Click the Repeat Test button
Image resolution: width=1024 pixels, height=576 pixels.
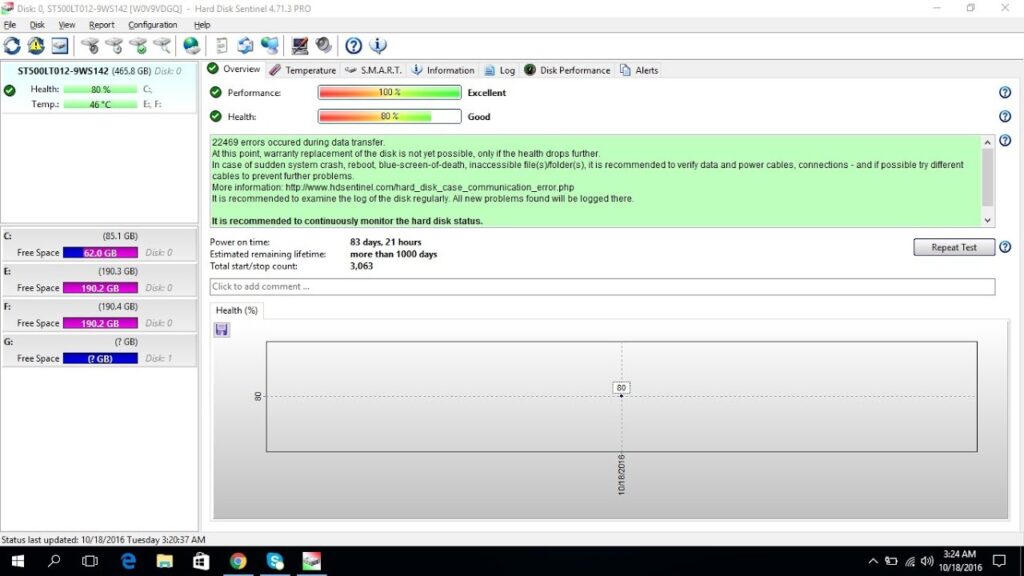[x=952, y=247]
